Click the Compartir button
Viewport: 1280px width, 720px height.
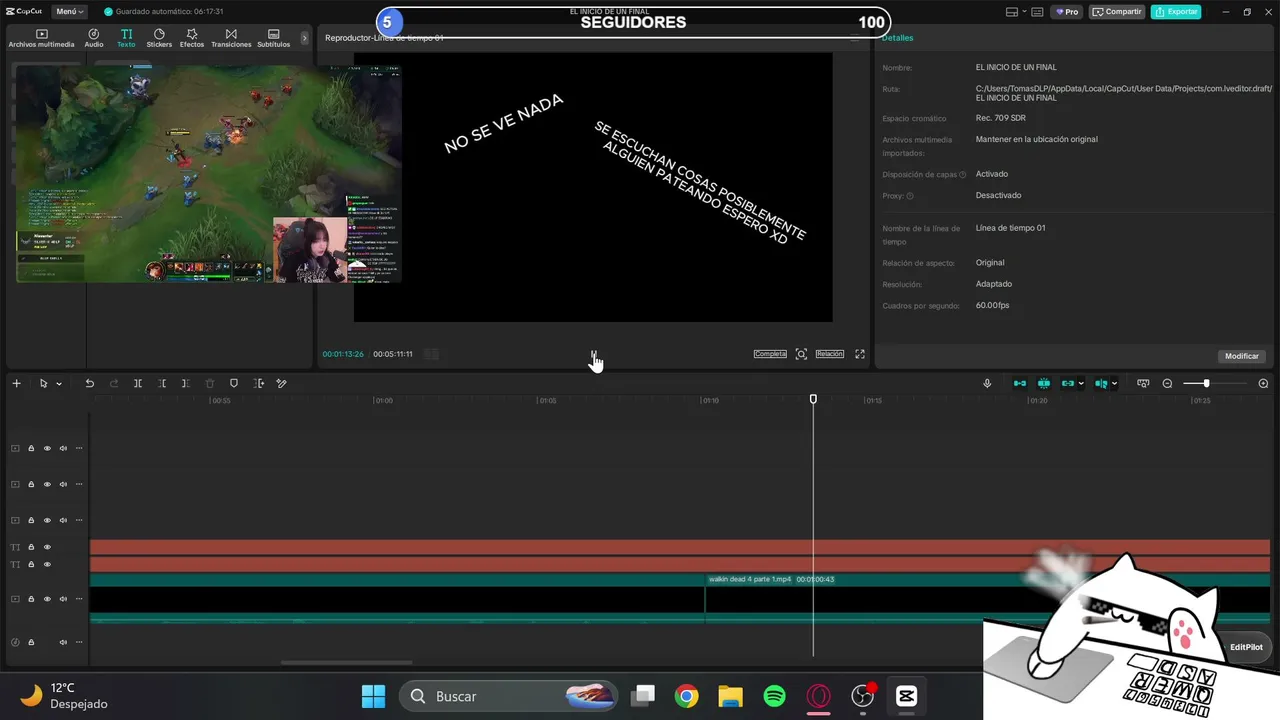[1117, 12]
